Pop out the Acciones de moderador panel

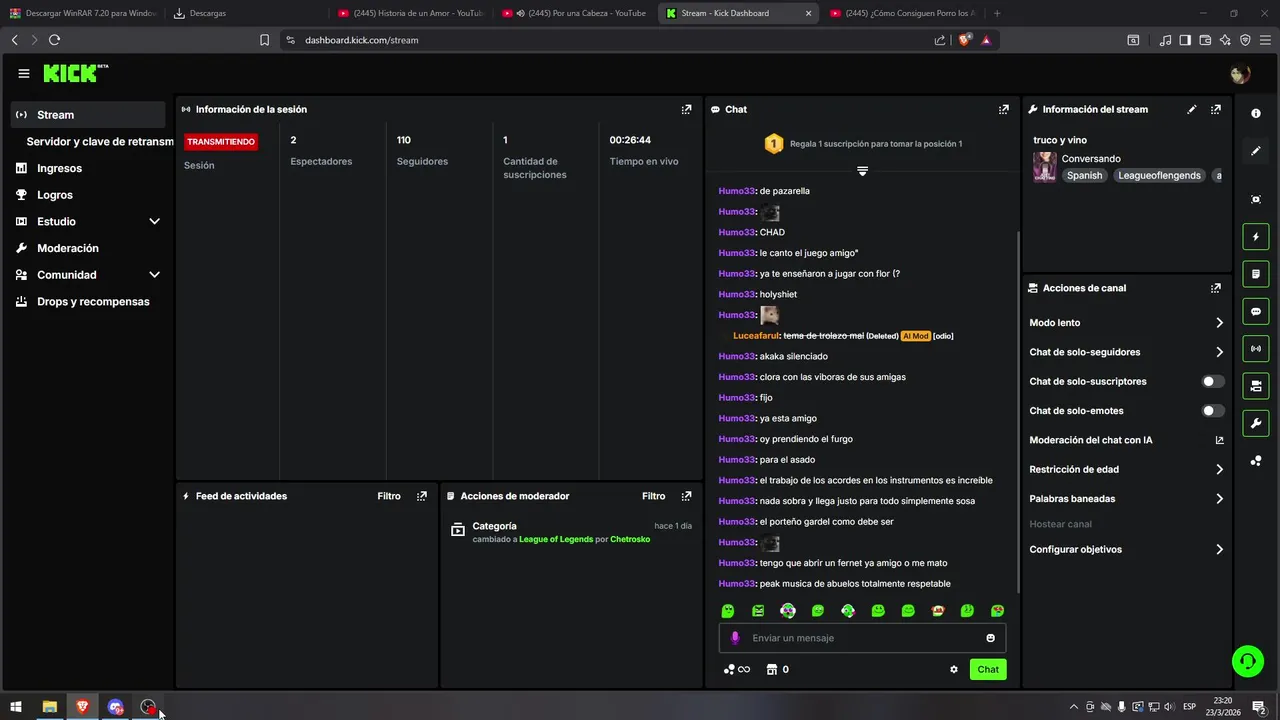pos(686,496)
